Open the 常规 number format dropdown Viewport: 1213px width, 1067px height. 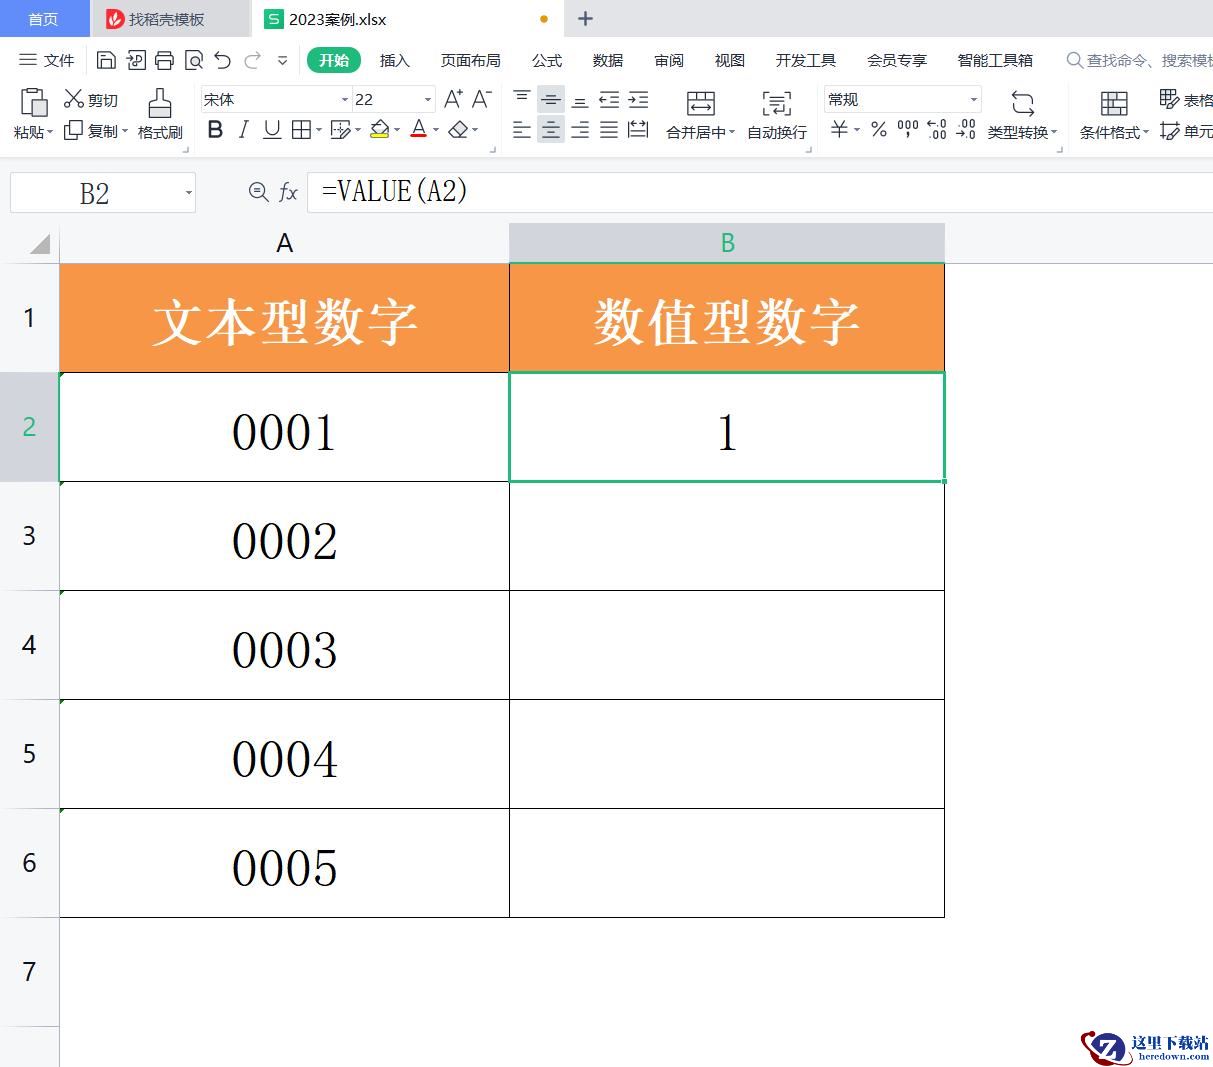click(x=973, y=99)
